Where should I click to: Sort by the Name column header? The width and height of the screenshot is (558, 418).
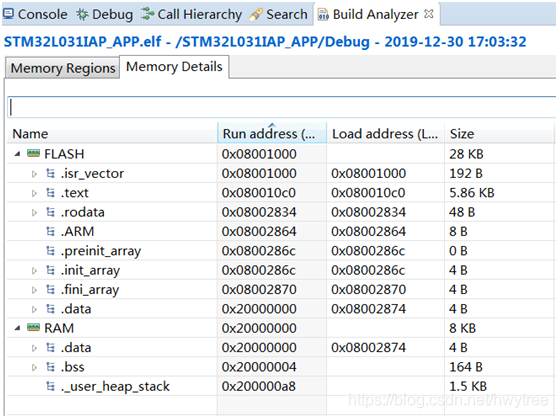112,134
